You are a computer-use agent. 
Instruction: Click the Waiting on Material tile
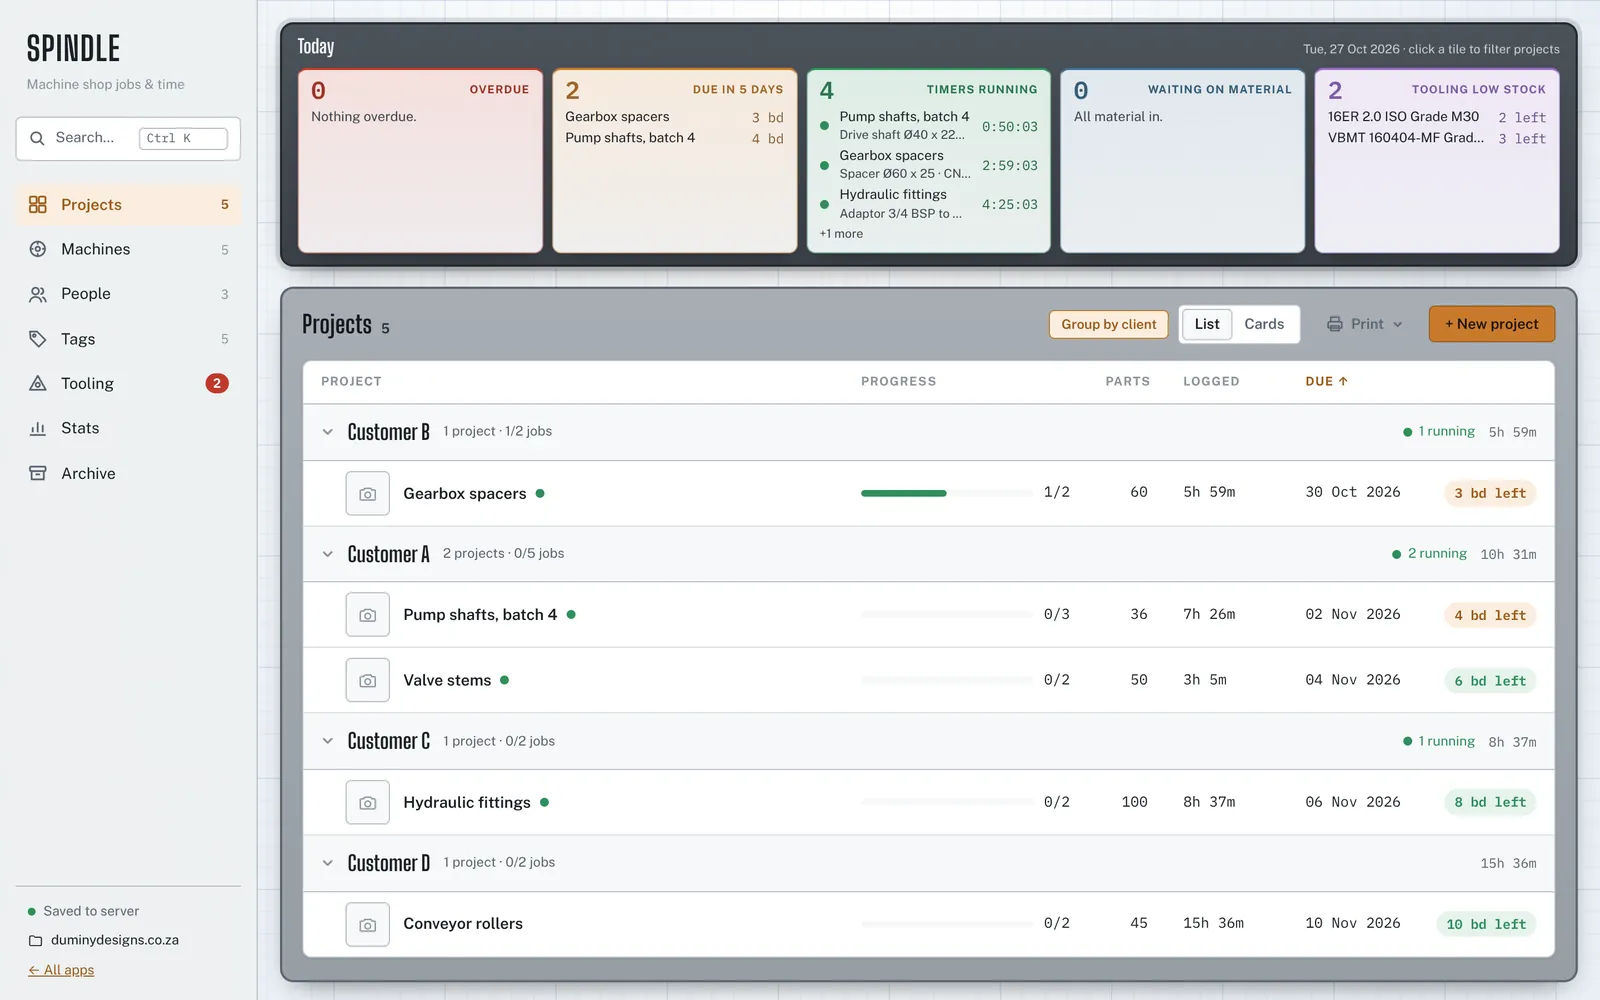[x=1183, y=161]
